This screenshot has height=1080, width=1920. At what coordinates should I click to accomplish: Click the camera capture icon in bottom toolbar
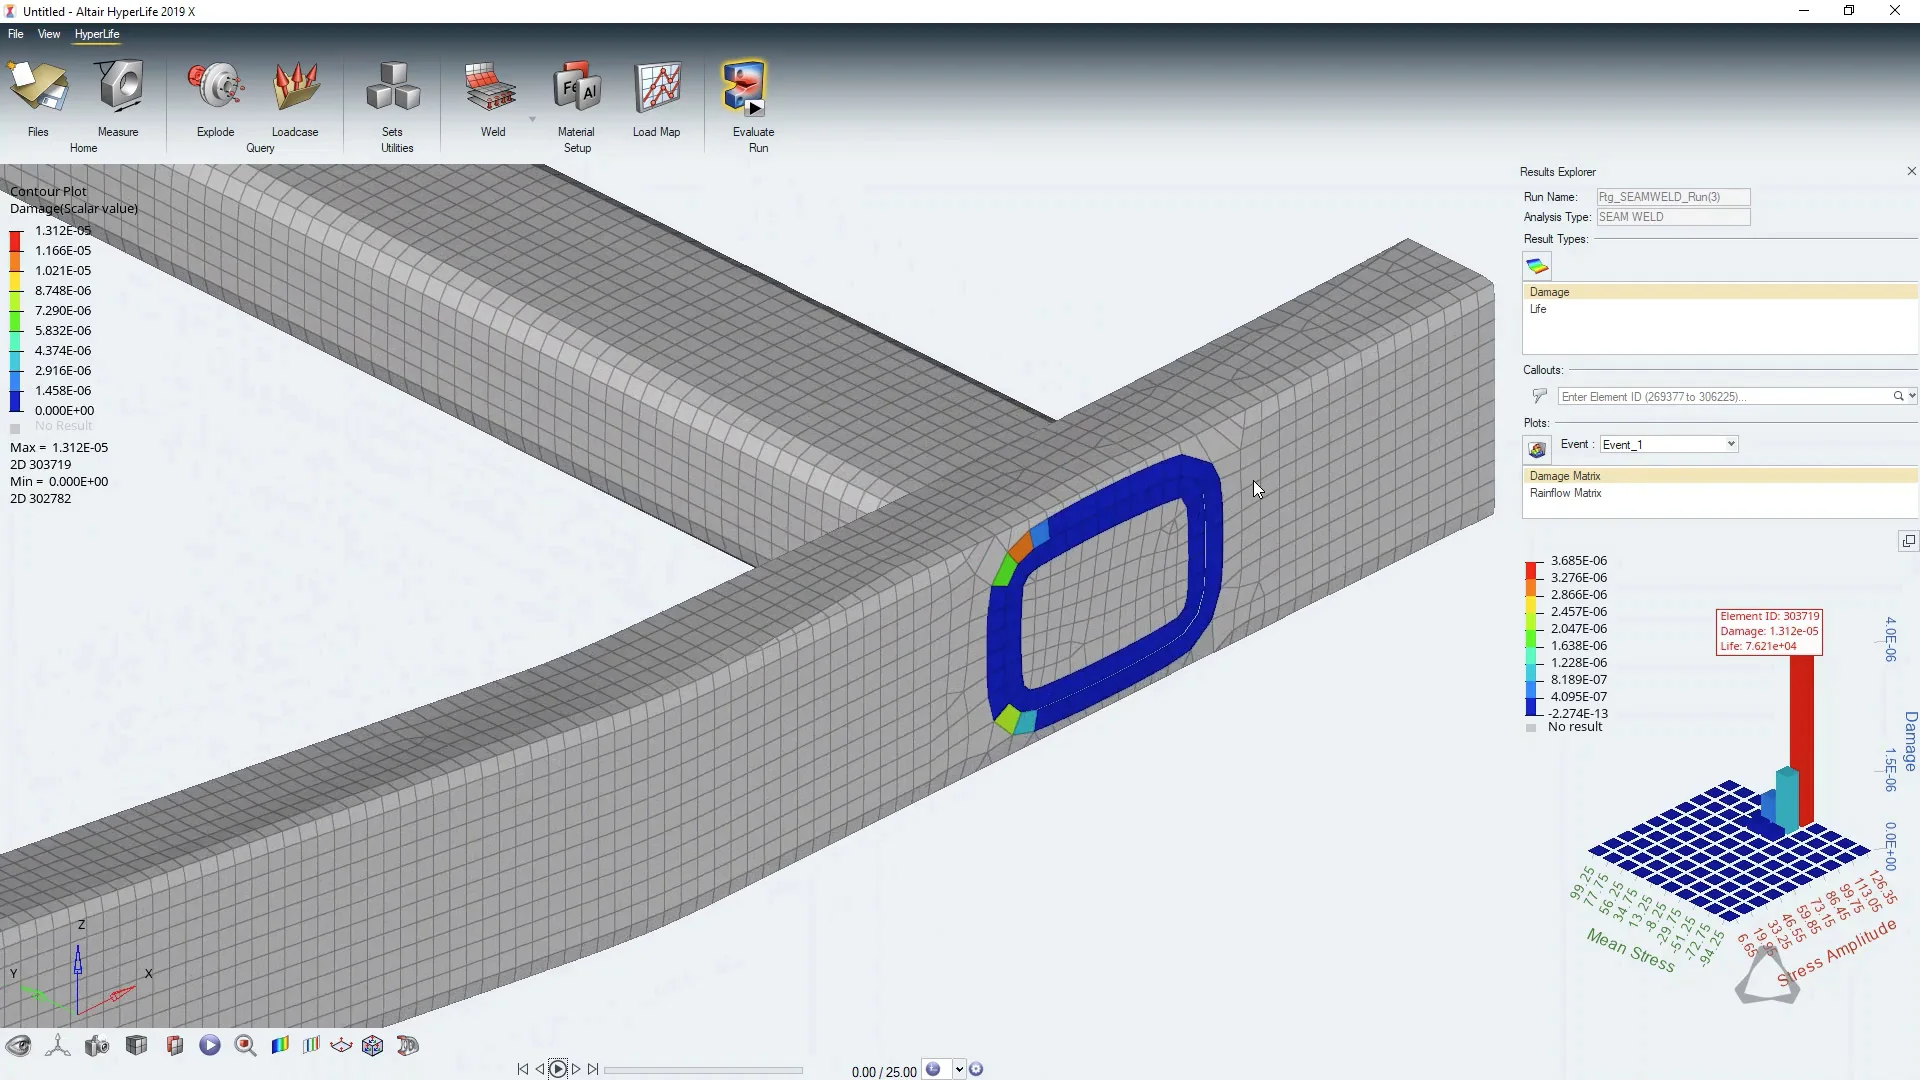point(97,1046)
